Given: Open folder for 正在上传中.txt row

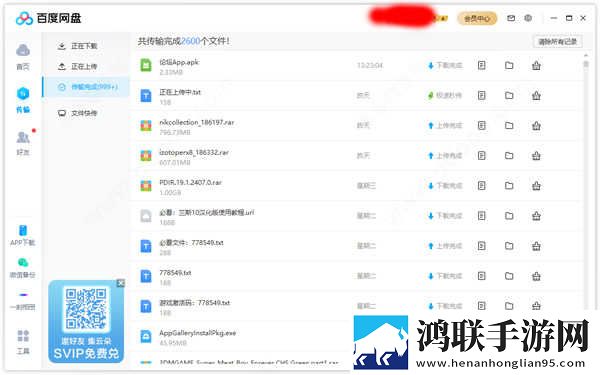Looking at the screenshot, I should [509, 95].
